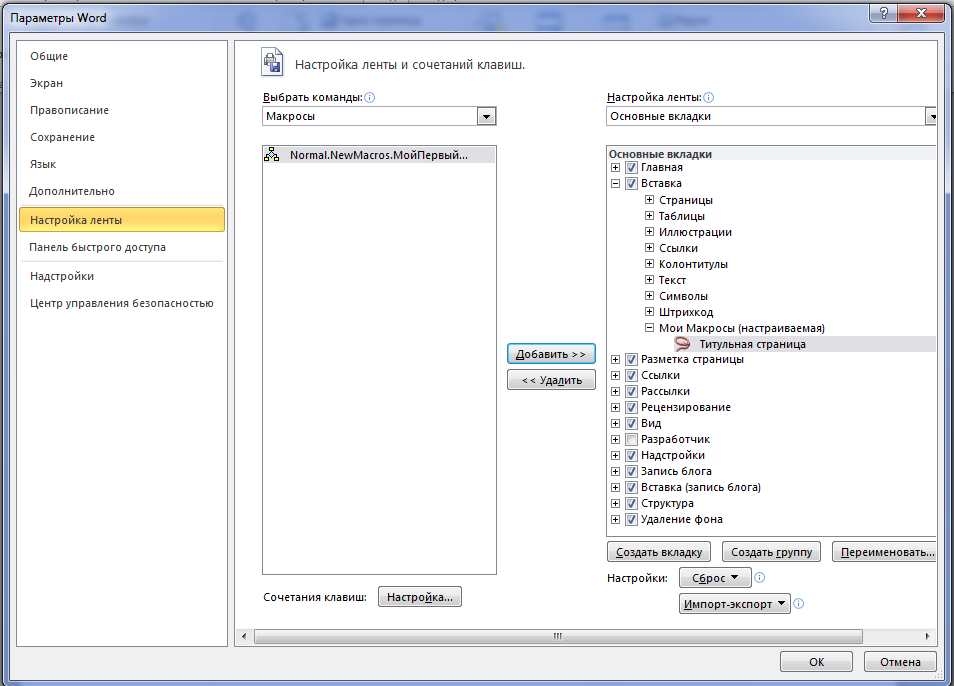Click the red icon next to Титульная страница

682,344
